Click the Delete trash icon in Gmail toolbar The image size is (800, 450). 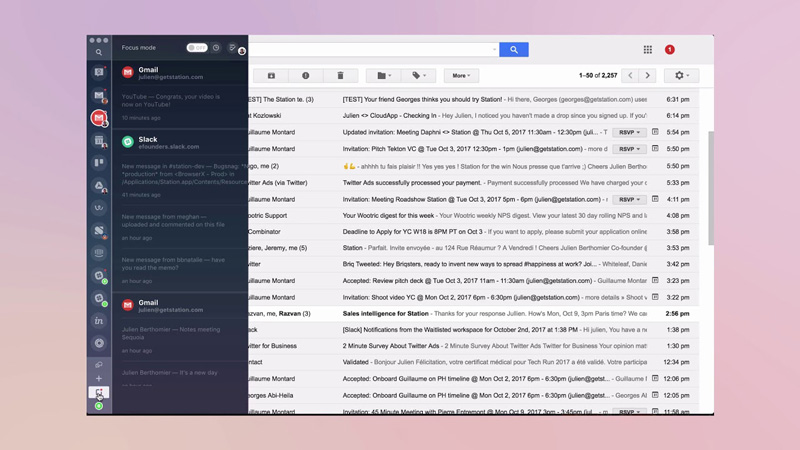340,76
